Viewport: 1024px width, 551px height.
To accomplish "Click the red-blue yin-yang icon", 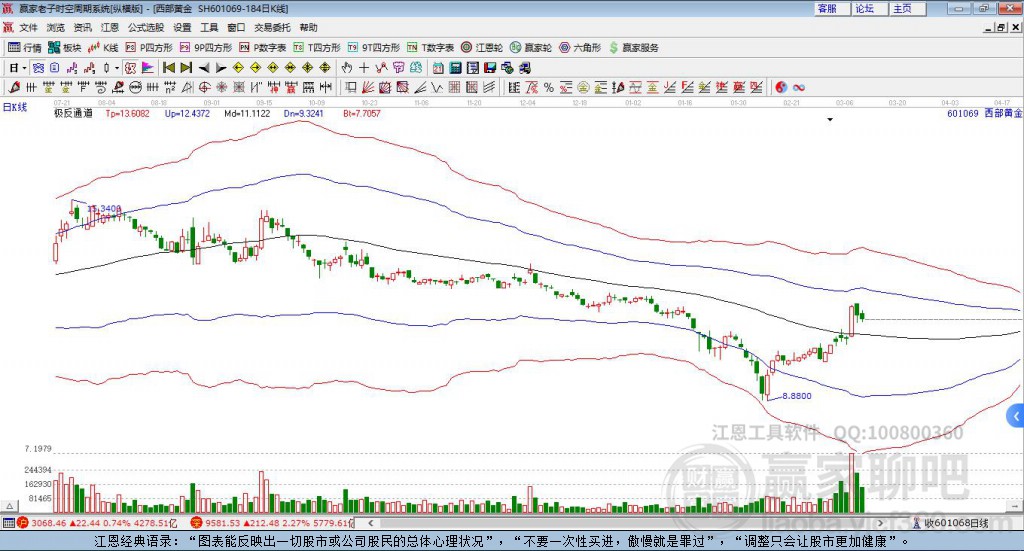I will click(x=781, y=87).
